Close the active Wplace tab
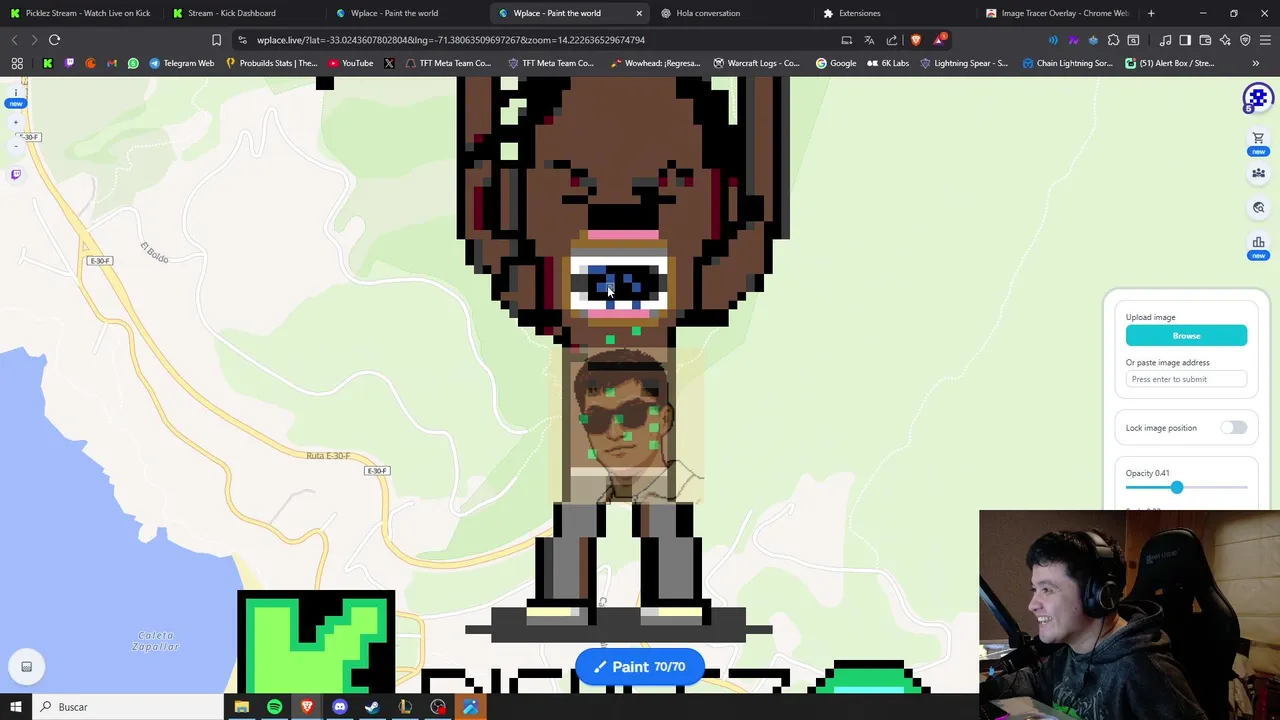The image size is (1280, 720). (639, 13)
